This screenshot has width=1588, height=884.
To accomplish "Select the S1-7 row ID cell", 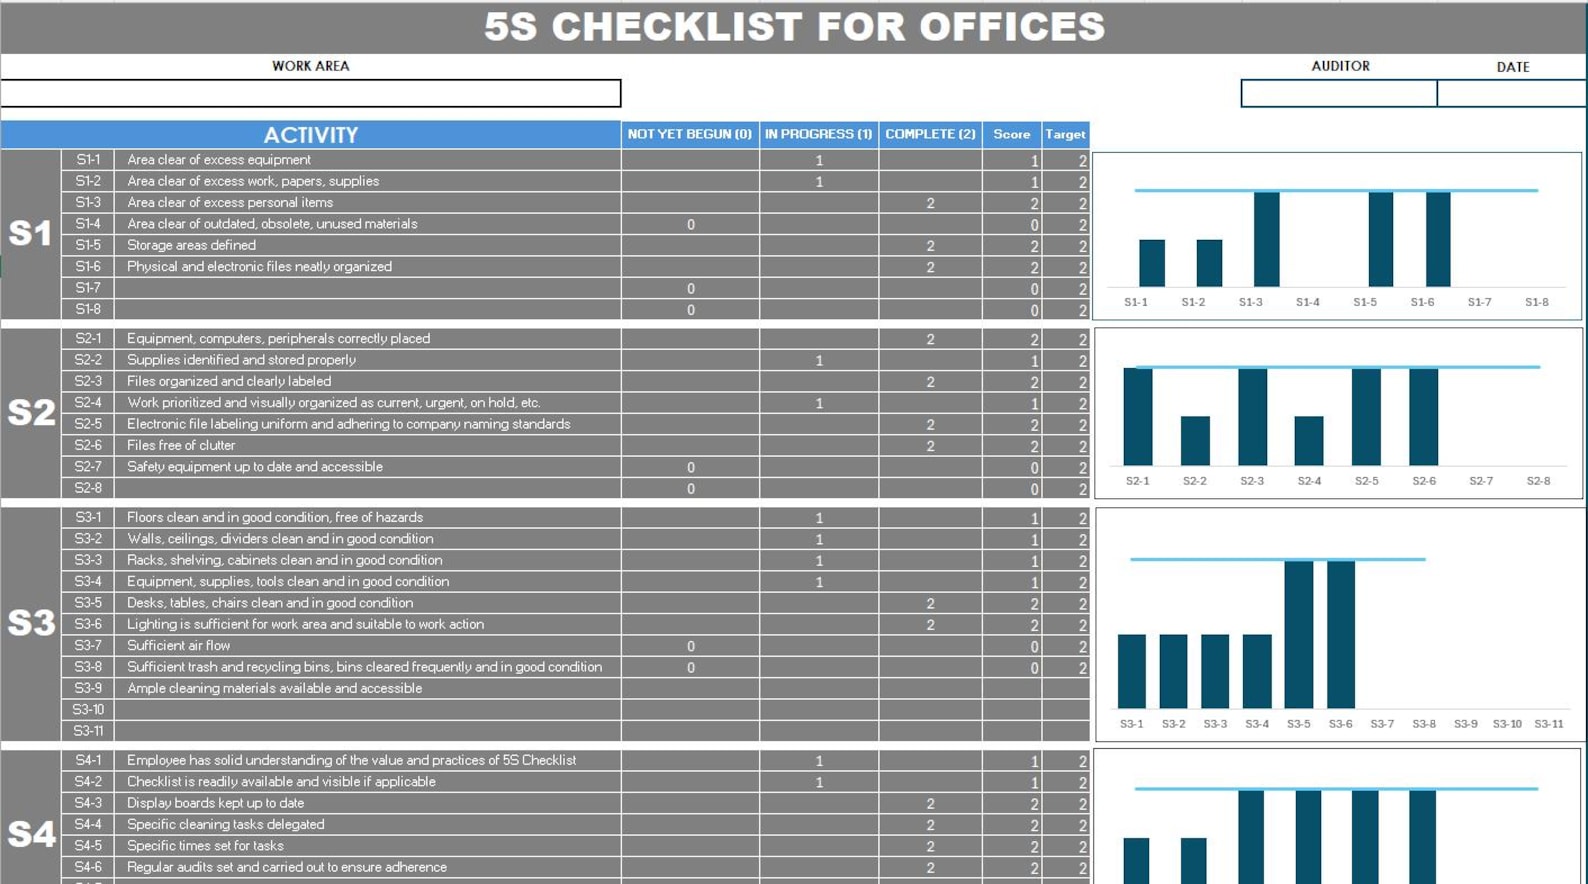I will tap(88, 288).
